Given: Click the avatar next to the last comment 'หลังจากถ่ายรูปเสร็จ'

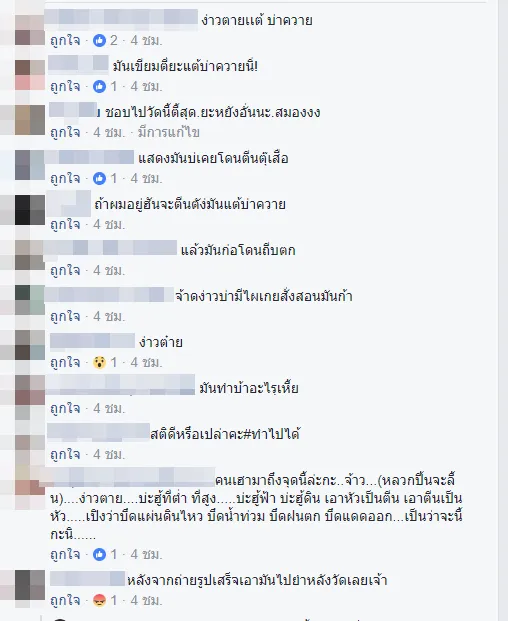Looking at the screenshot, I should (x=30, y=585).
